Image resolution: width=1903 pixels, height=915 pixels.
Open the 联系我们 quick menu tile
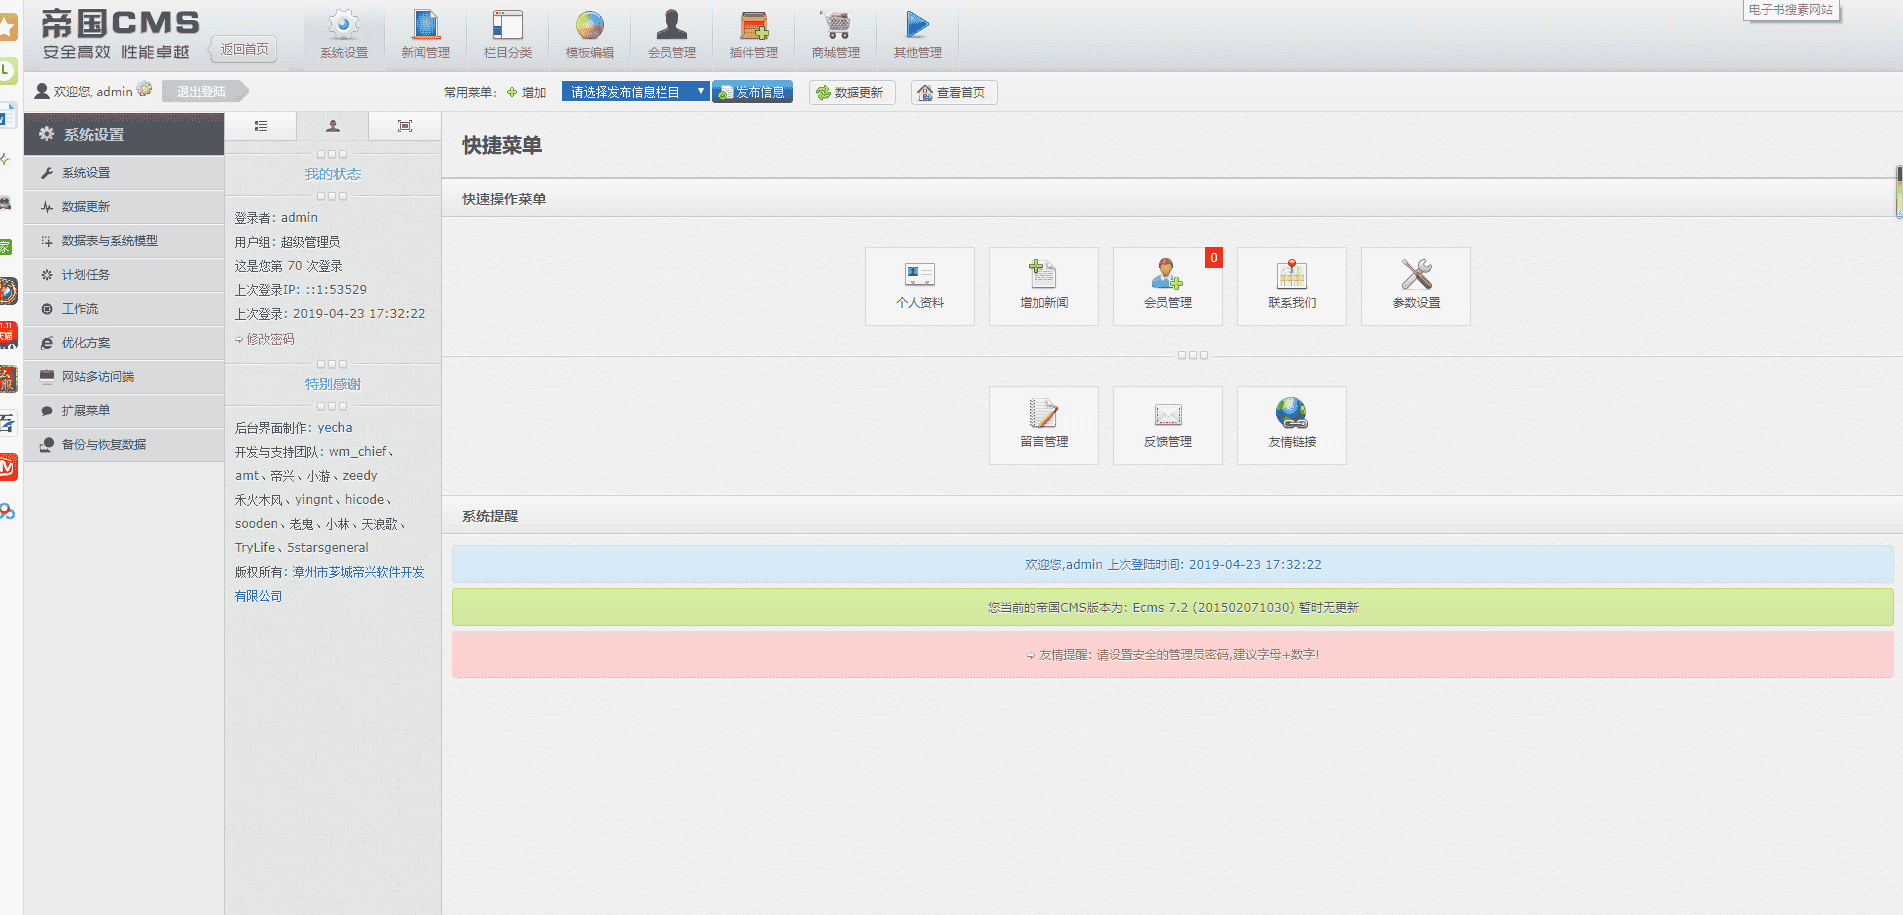1292,286
